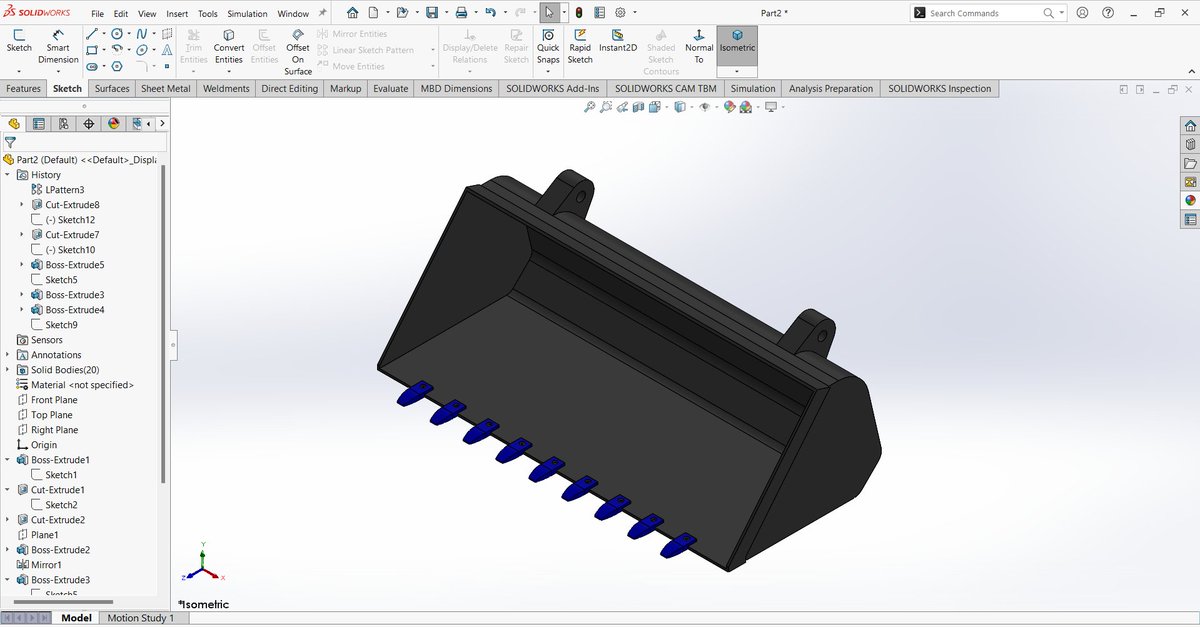Open the Motion Study 1 tab
1200x627 pixels.
[x=140, y=618]
